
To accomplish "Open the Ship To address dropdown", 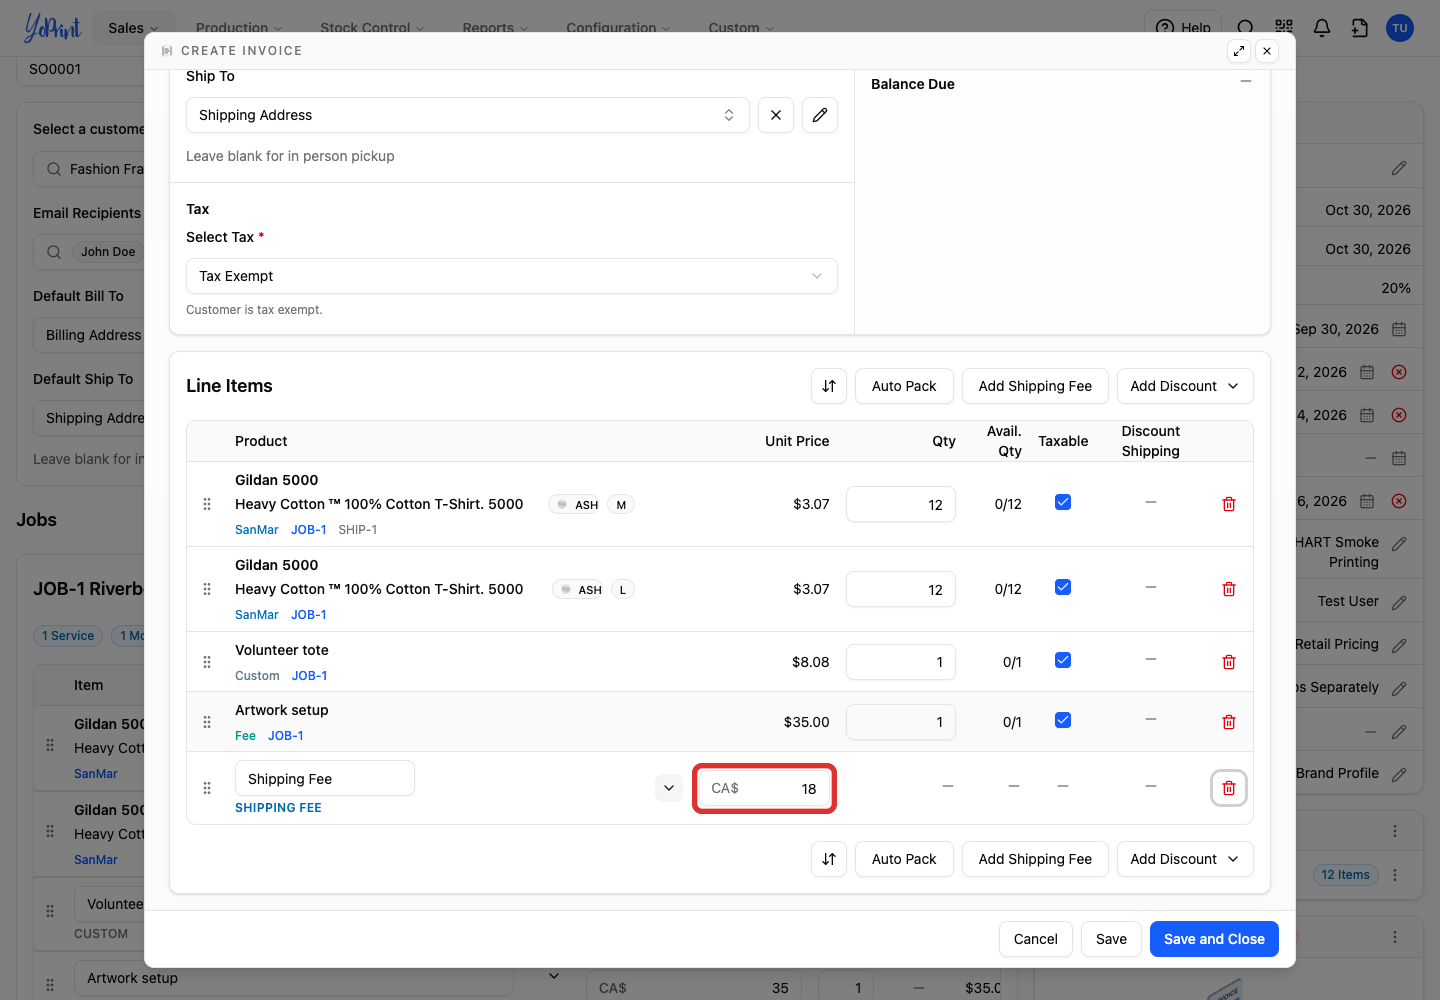I will 468,115.
